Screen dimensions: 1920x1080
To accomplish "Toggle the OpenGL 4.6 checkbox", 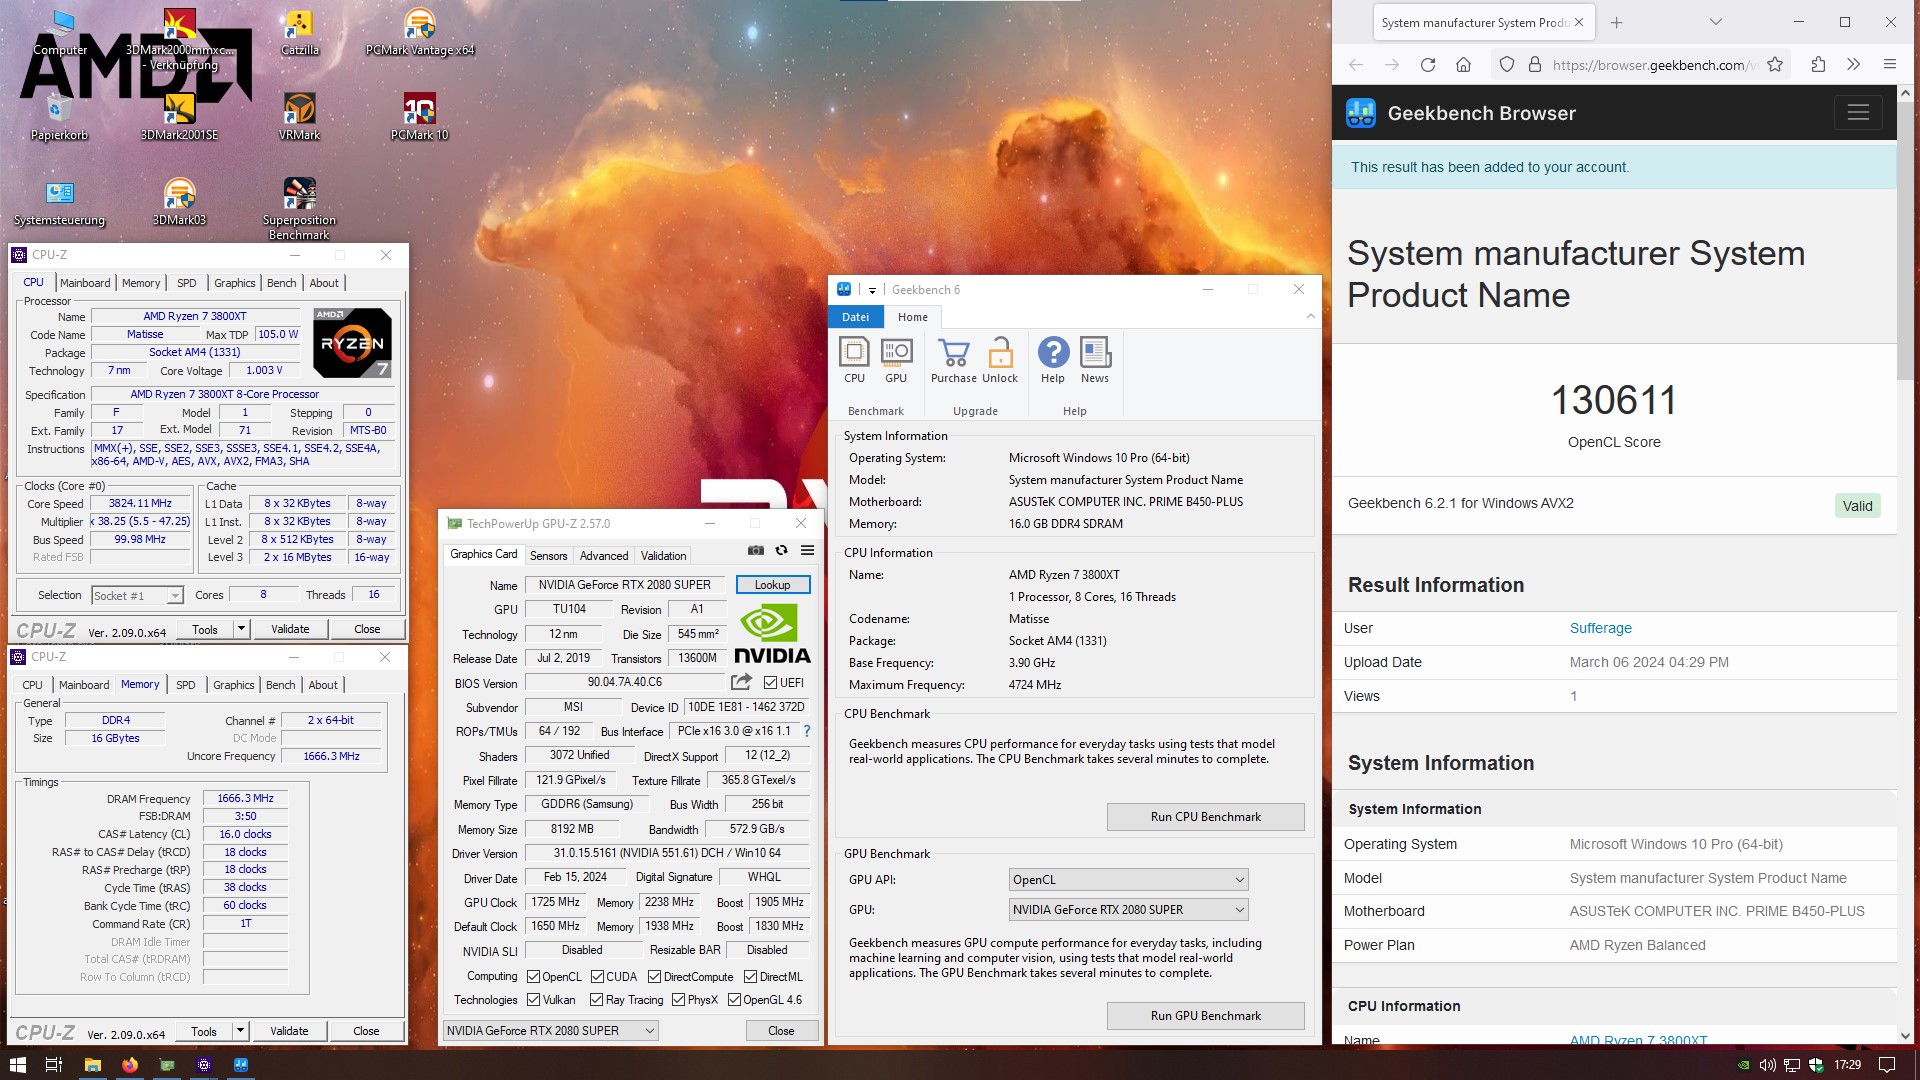I will [x=734, y=1000].
